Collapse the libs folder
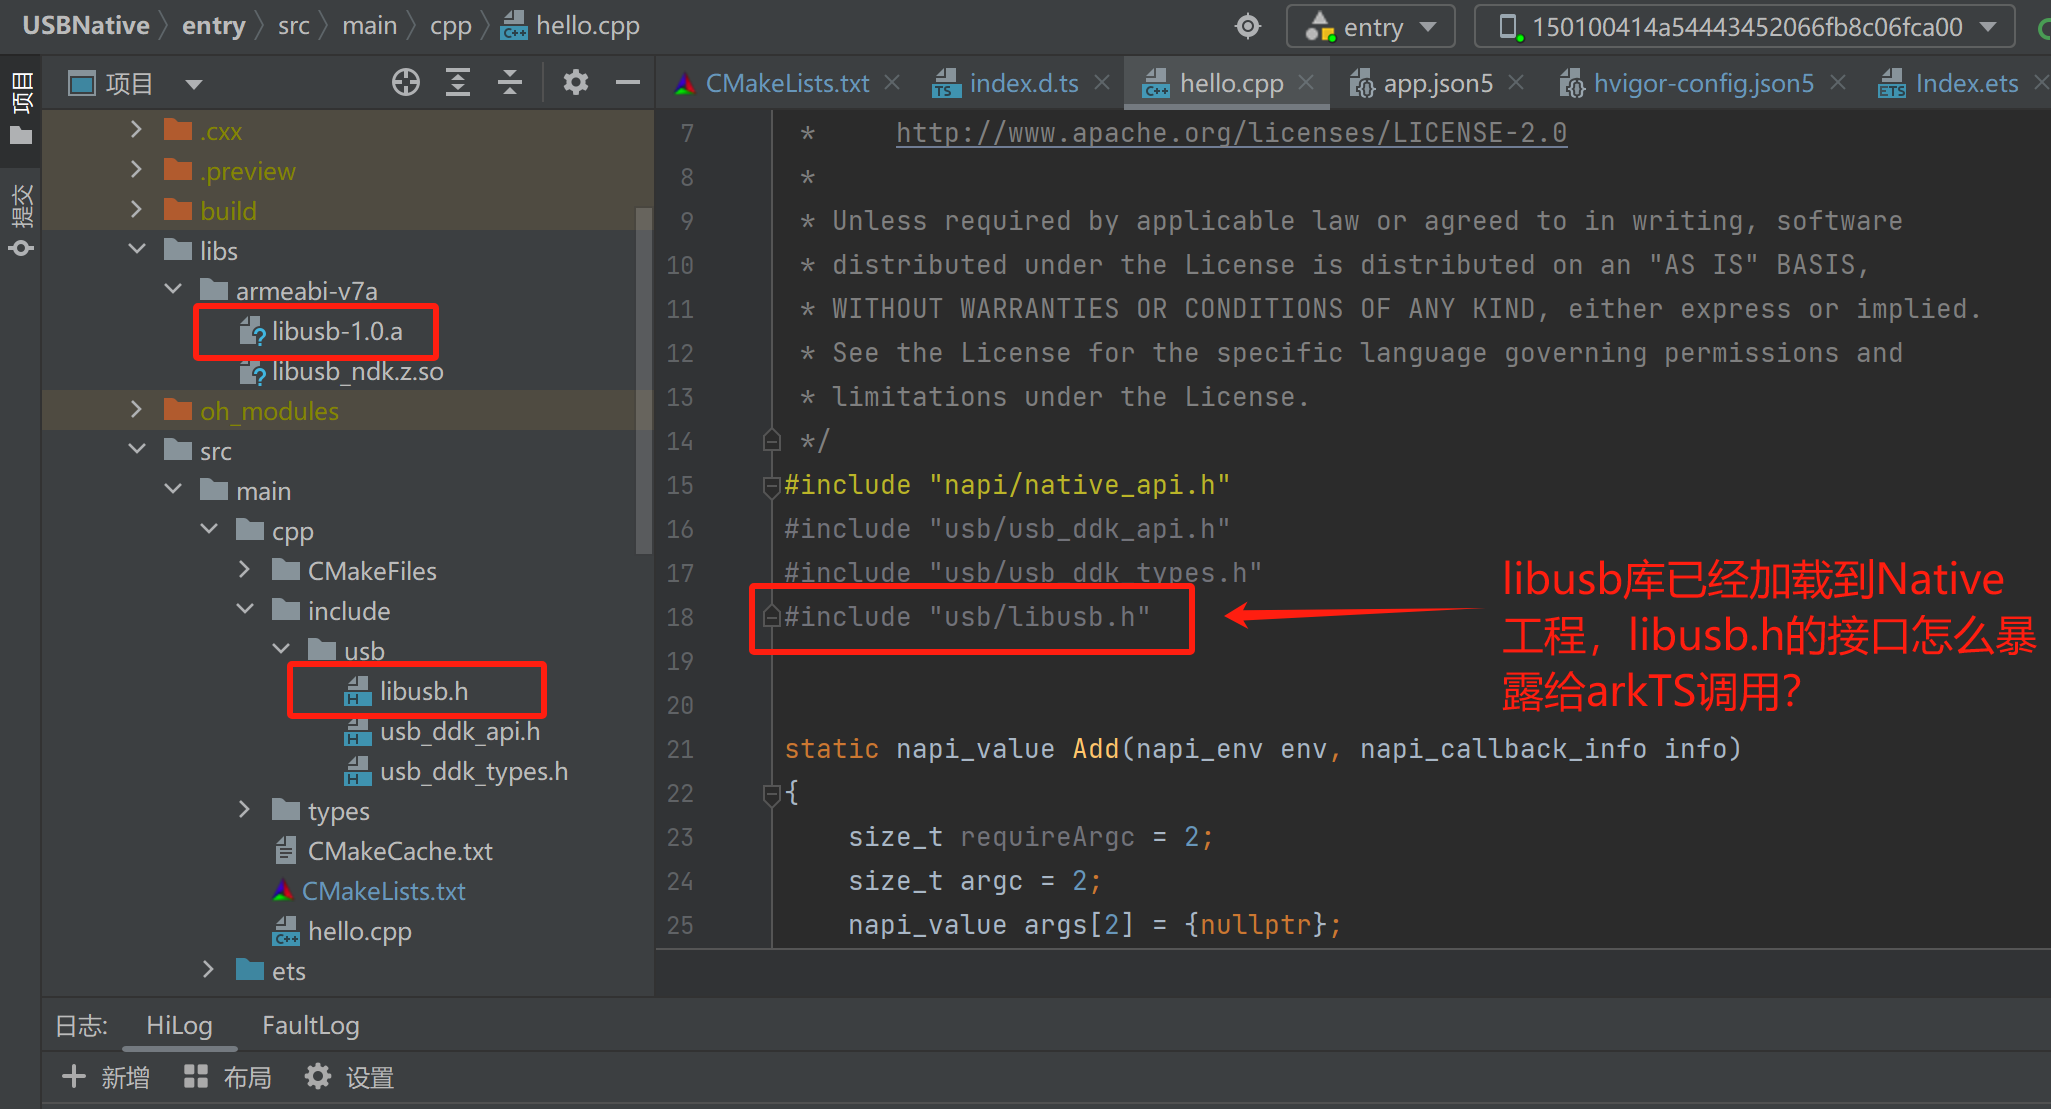This screenshot has width=2051, height=1109. [x=137, y=250]
